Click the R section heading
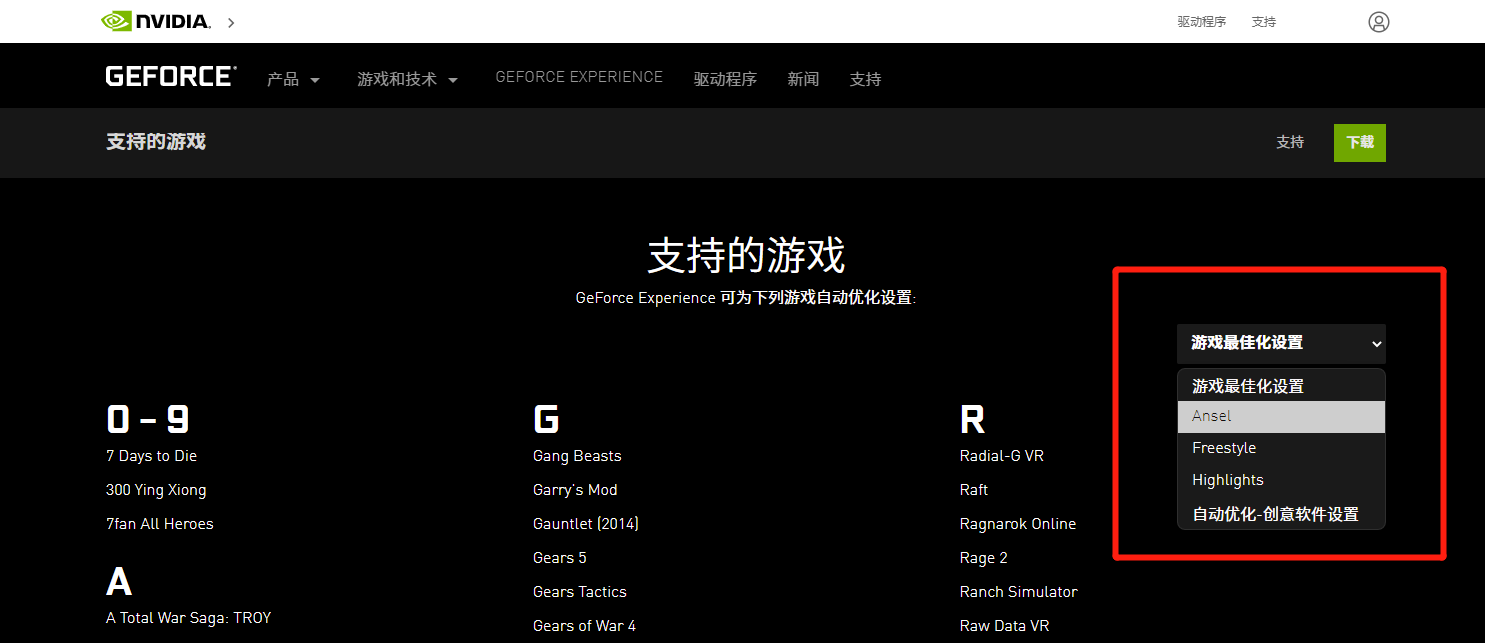This screenshot has height=643, width=1485. tap(972, 419)
